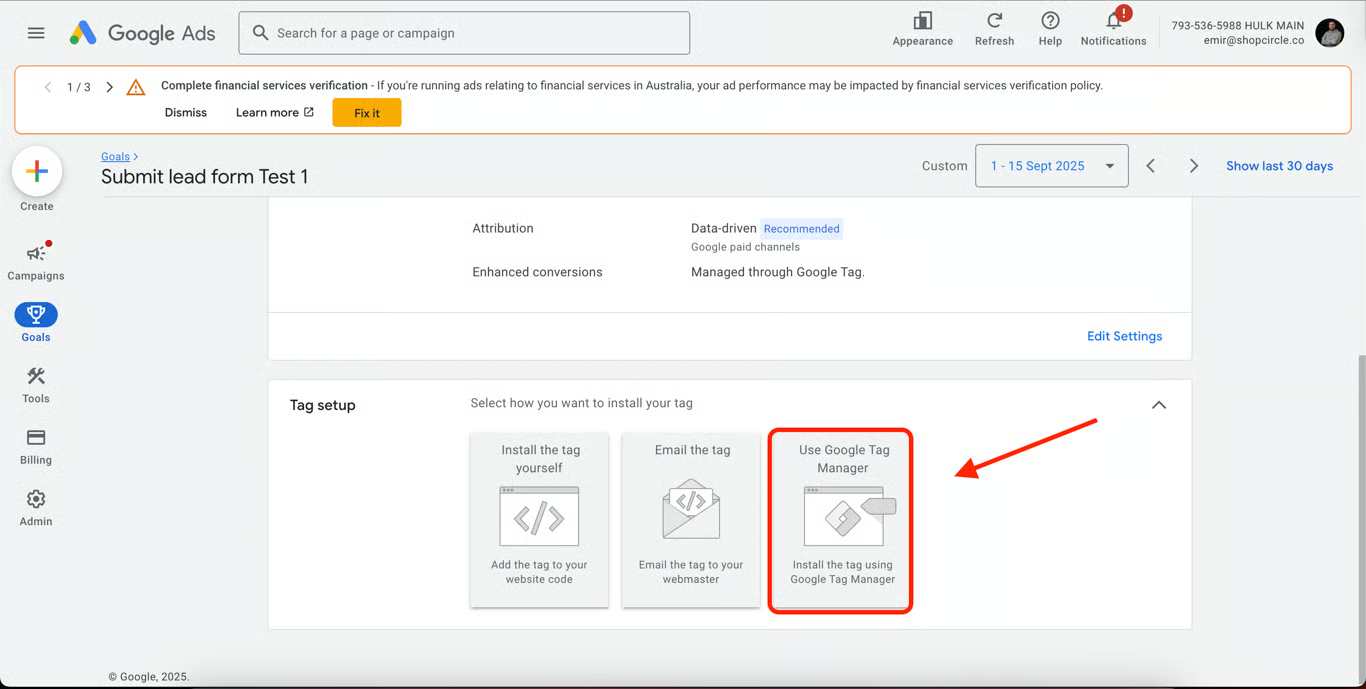Open the hamburger main menu
The height and width of the screenshot is (689, 1366).
tap(36, 33)
